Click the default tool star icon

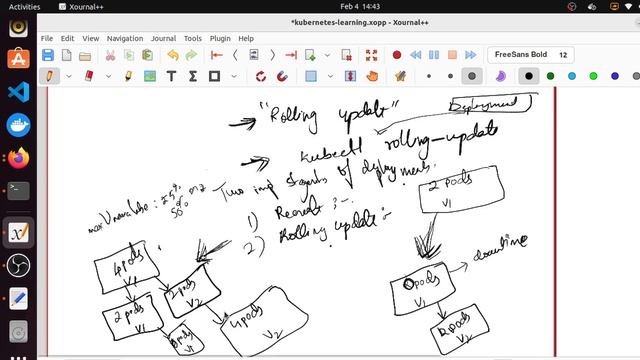(400, 76)
